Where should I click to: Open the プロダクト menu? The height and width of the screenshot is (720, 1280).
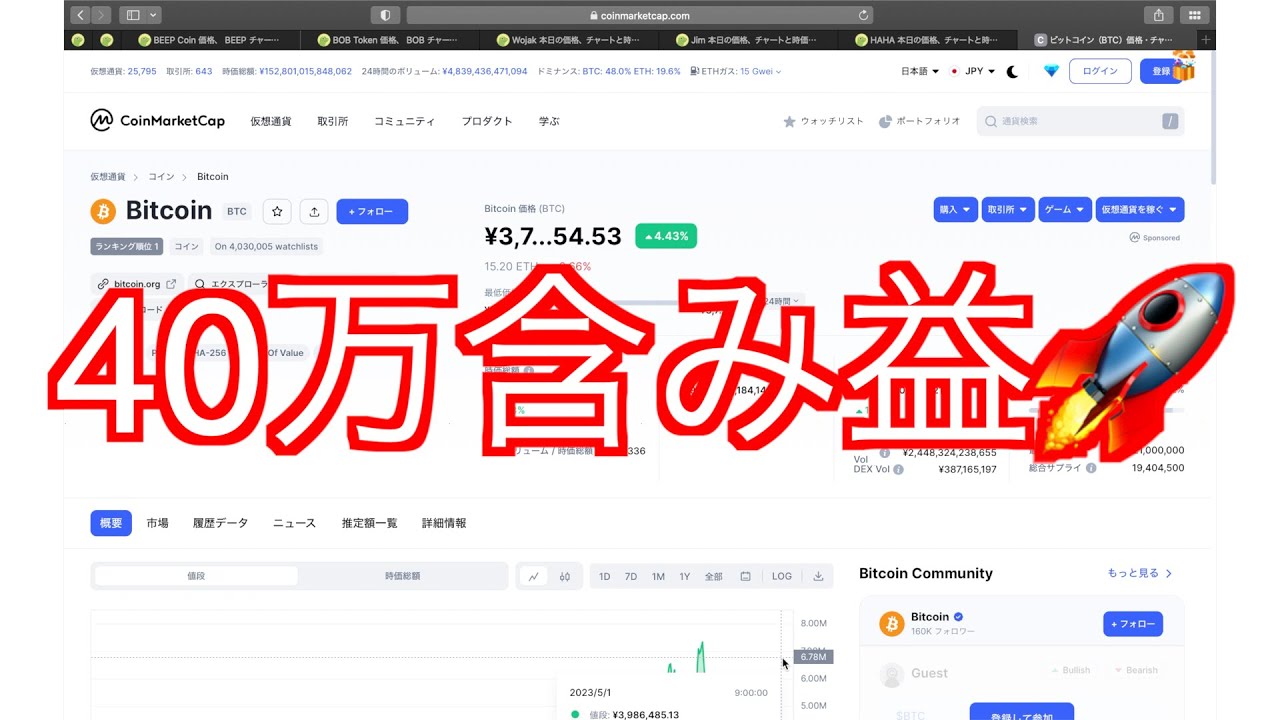pyautogui.click(x=487, y=121)
